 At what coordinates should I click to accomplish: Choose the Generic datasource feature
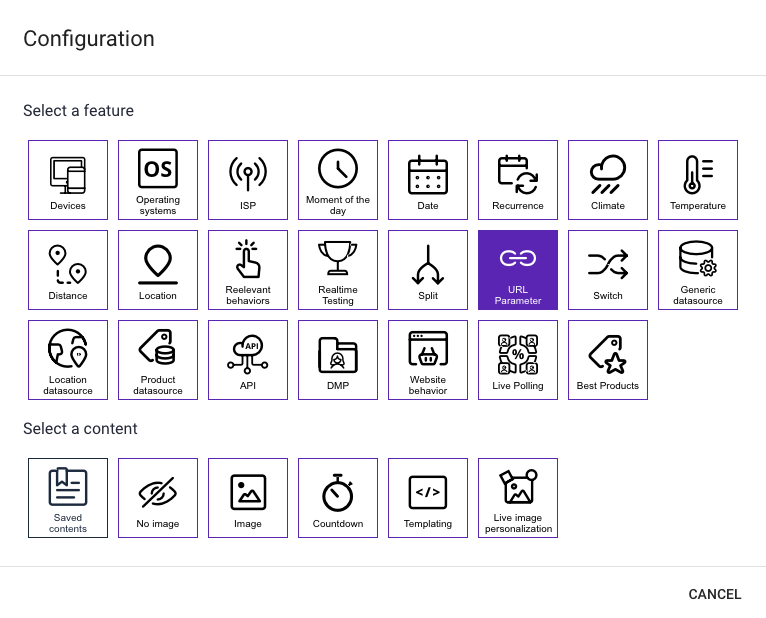pyautogui.click(x=698, y=270)
